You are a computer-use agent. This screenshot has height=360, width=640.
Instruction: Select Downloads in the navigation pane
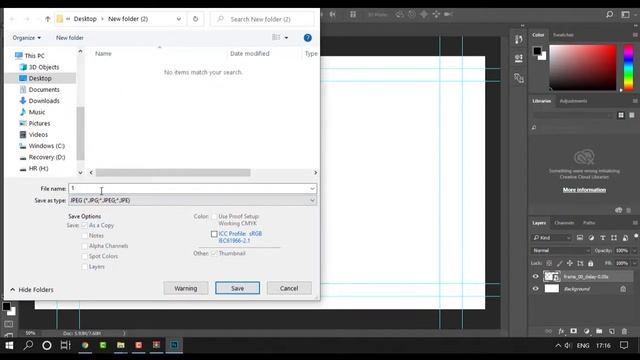pos(44,101)
